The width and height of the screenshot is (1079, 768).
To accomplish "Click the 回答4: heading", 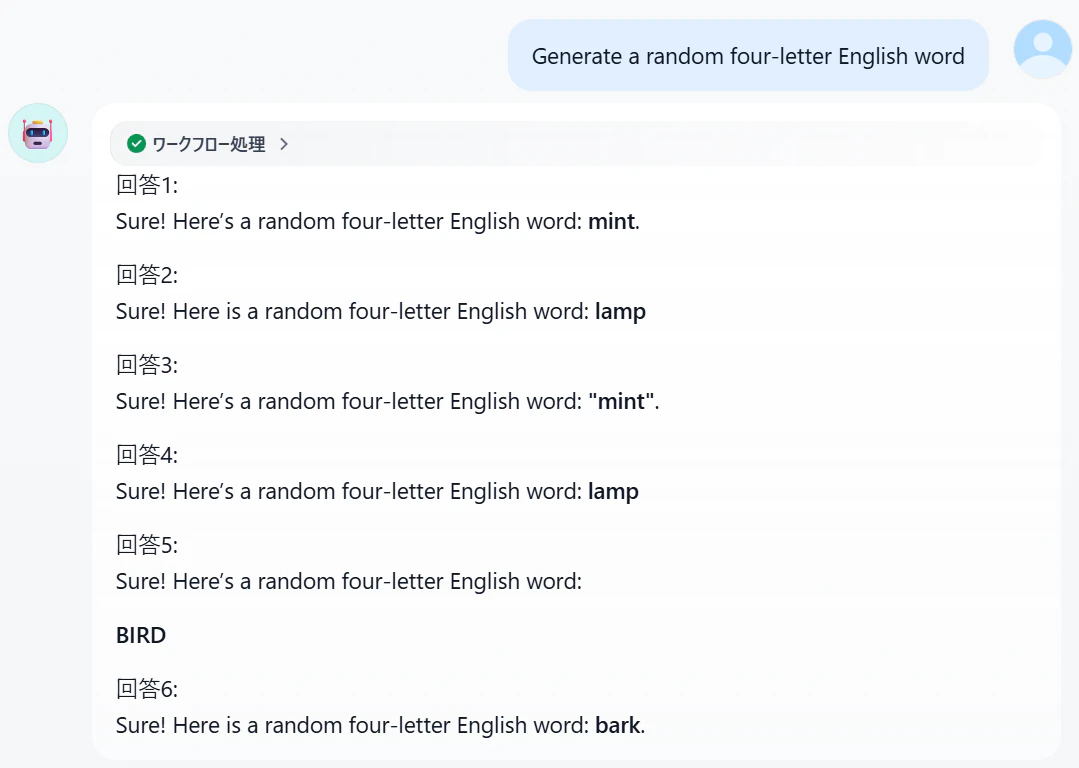I will click(147, 456).
